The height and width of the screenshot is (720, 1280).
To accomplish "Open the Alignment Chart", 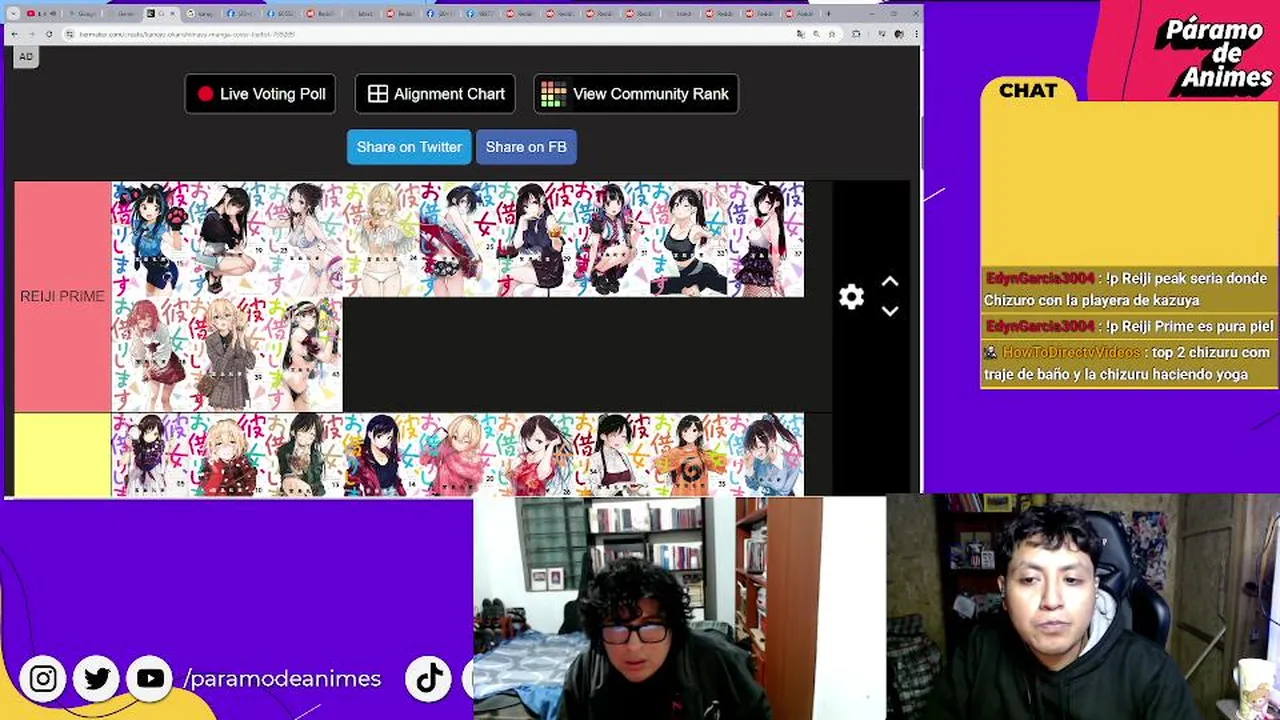I will [435, 94].
